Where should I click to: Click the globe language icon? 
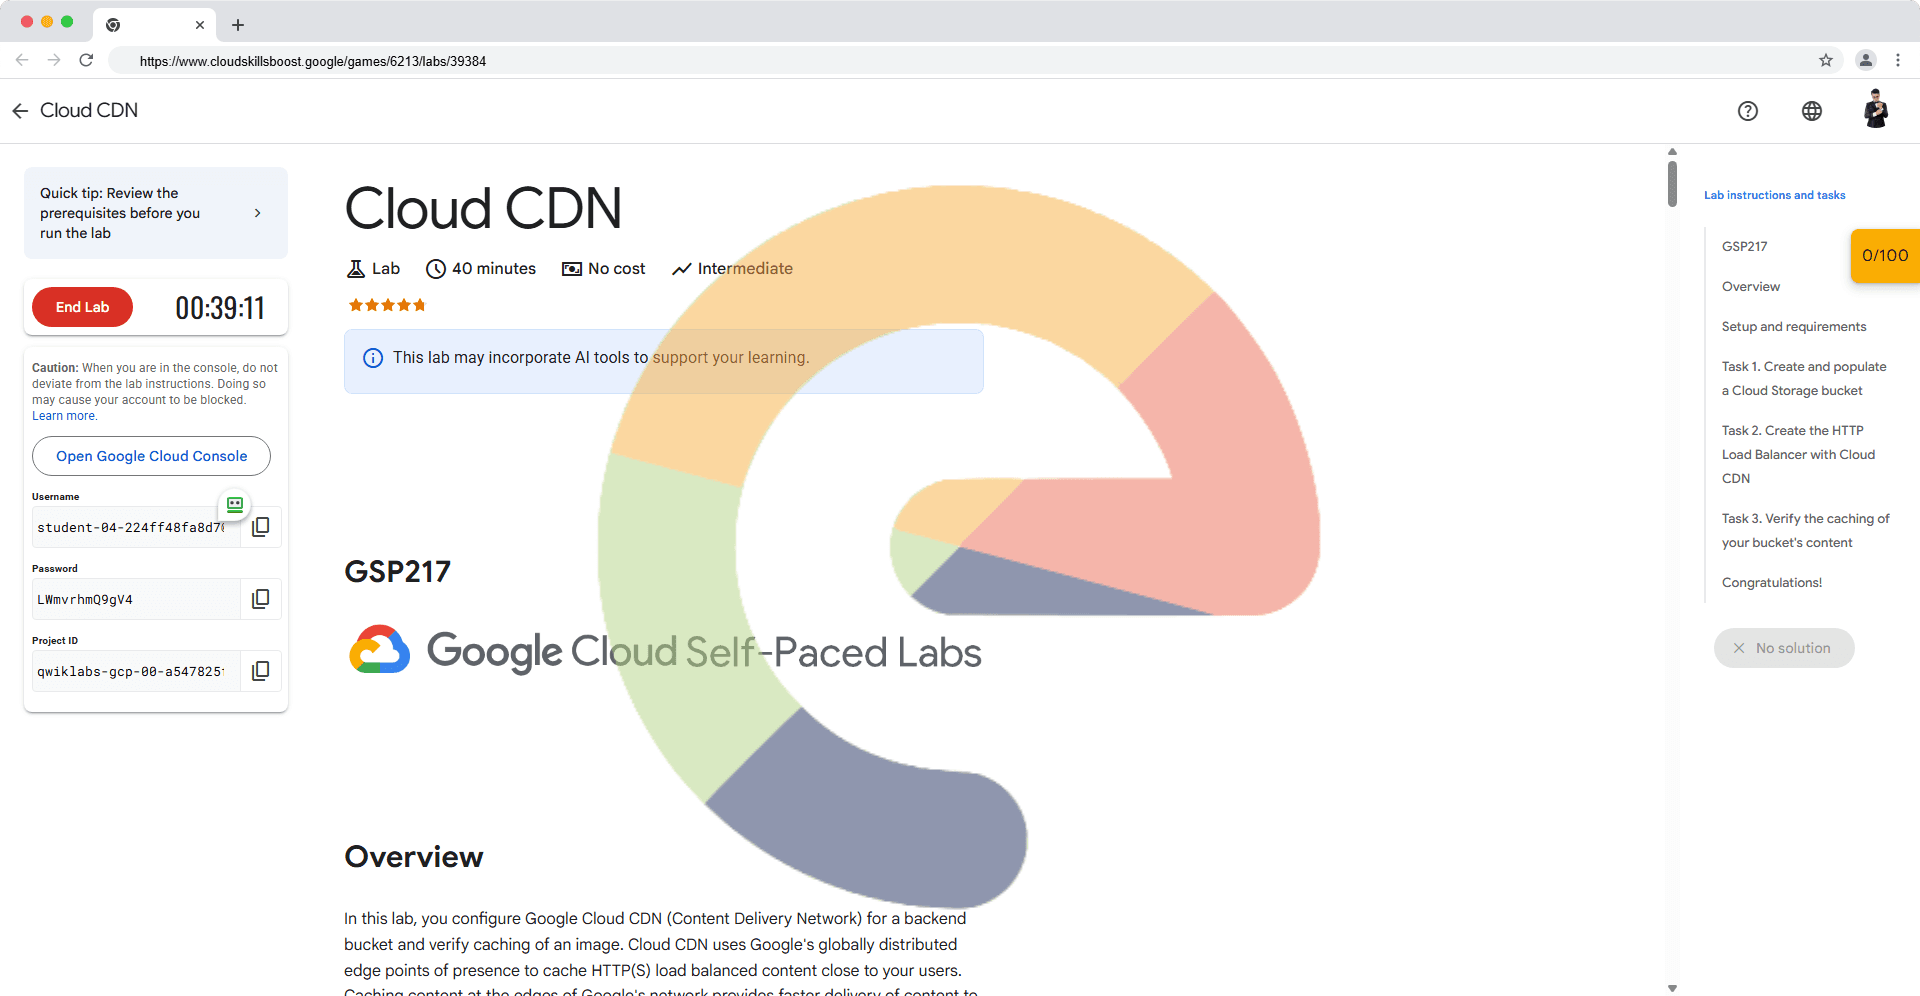[1811, 111]
